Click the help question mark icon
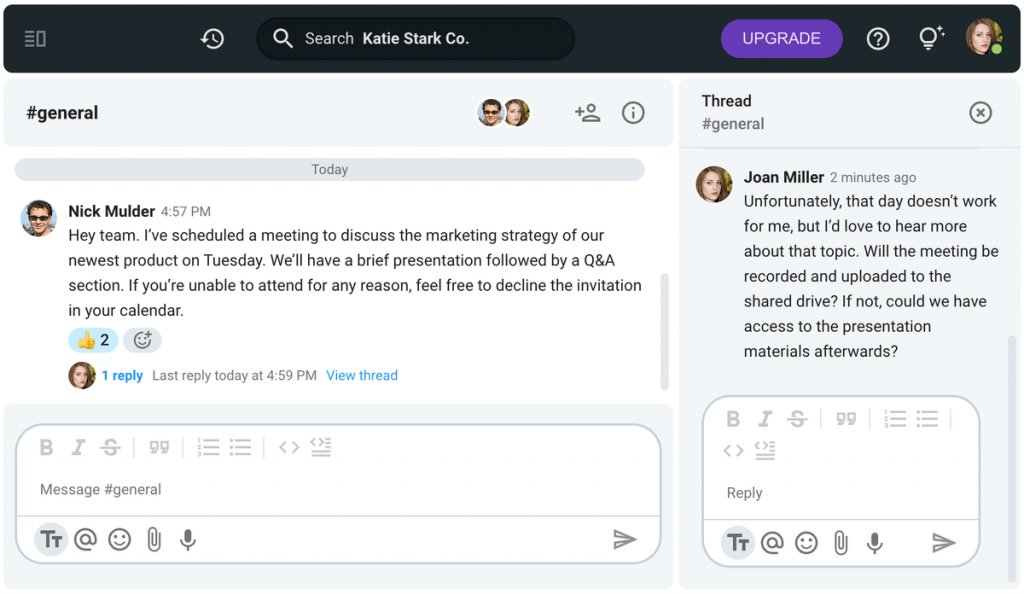Viewport: 1024px width, 594px height. 878,39
